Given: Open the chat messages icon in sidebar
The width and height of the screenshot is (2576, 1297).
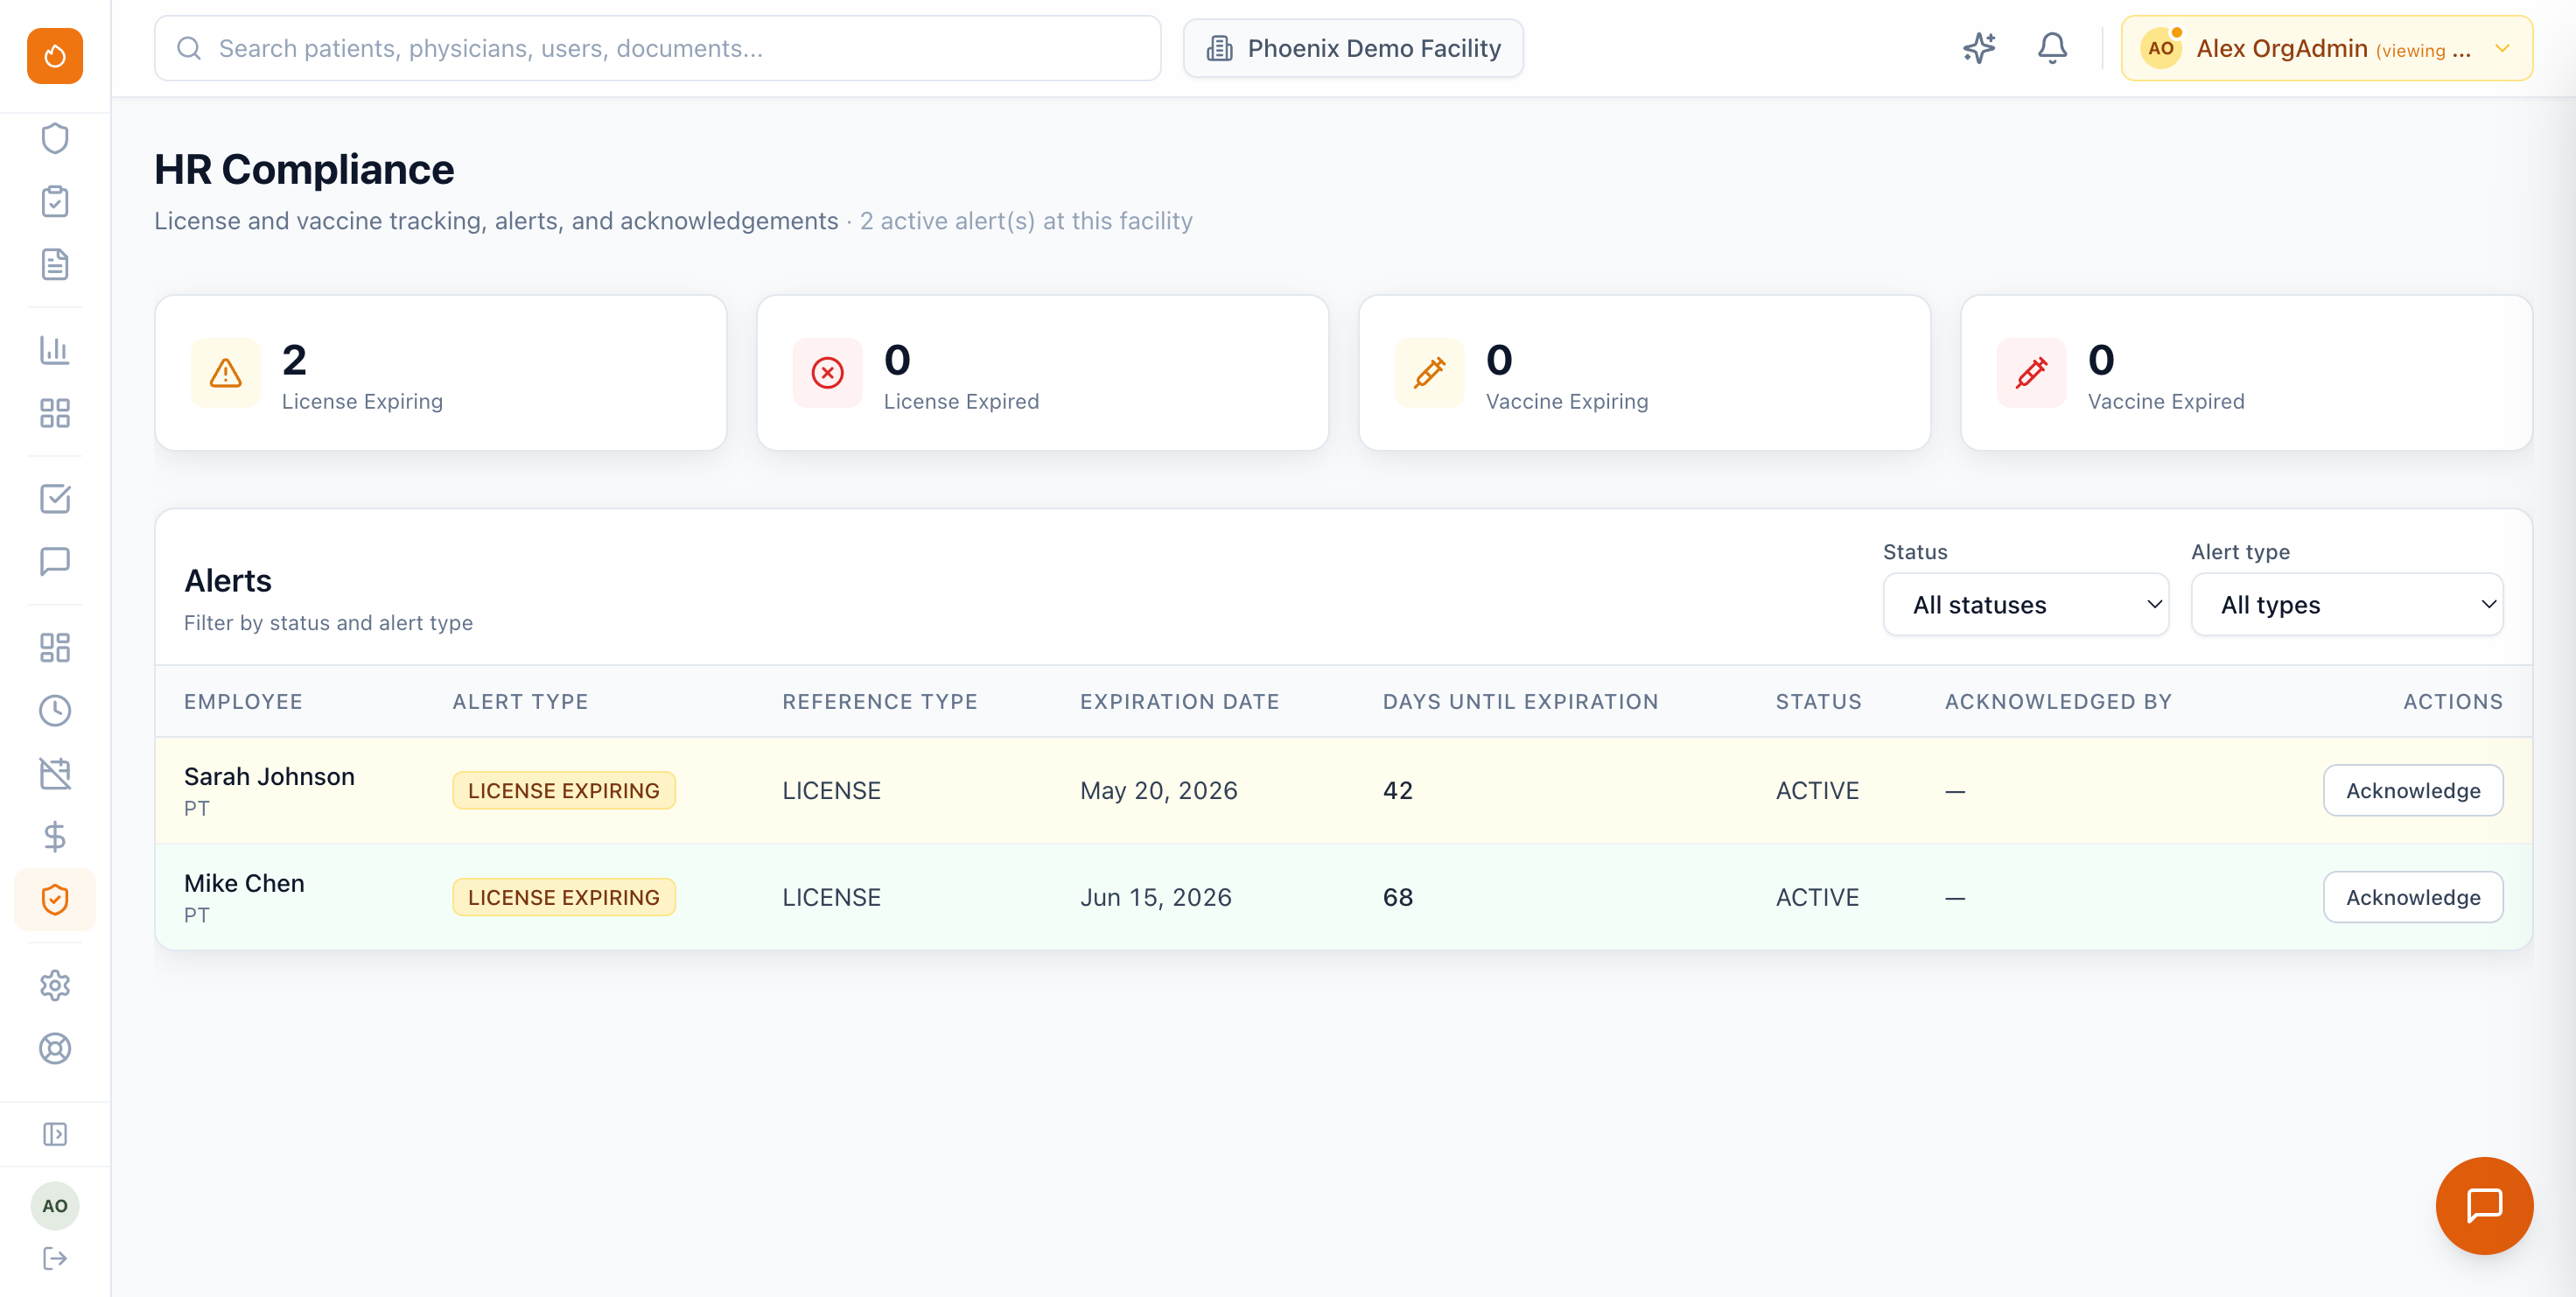Looking at the screenshot, I should pyautogui.click(x=55, y=561).
